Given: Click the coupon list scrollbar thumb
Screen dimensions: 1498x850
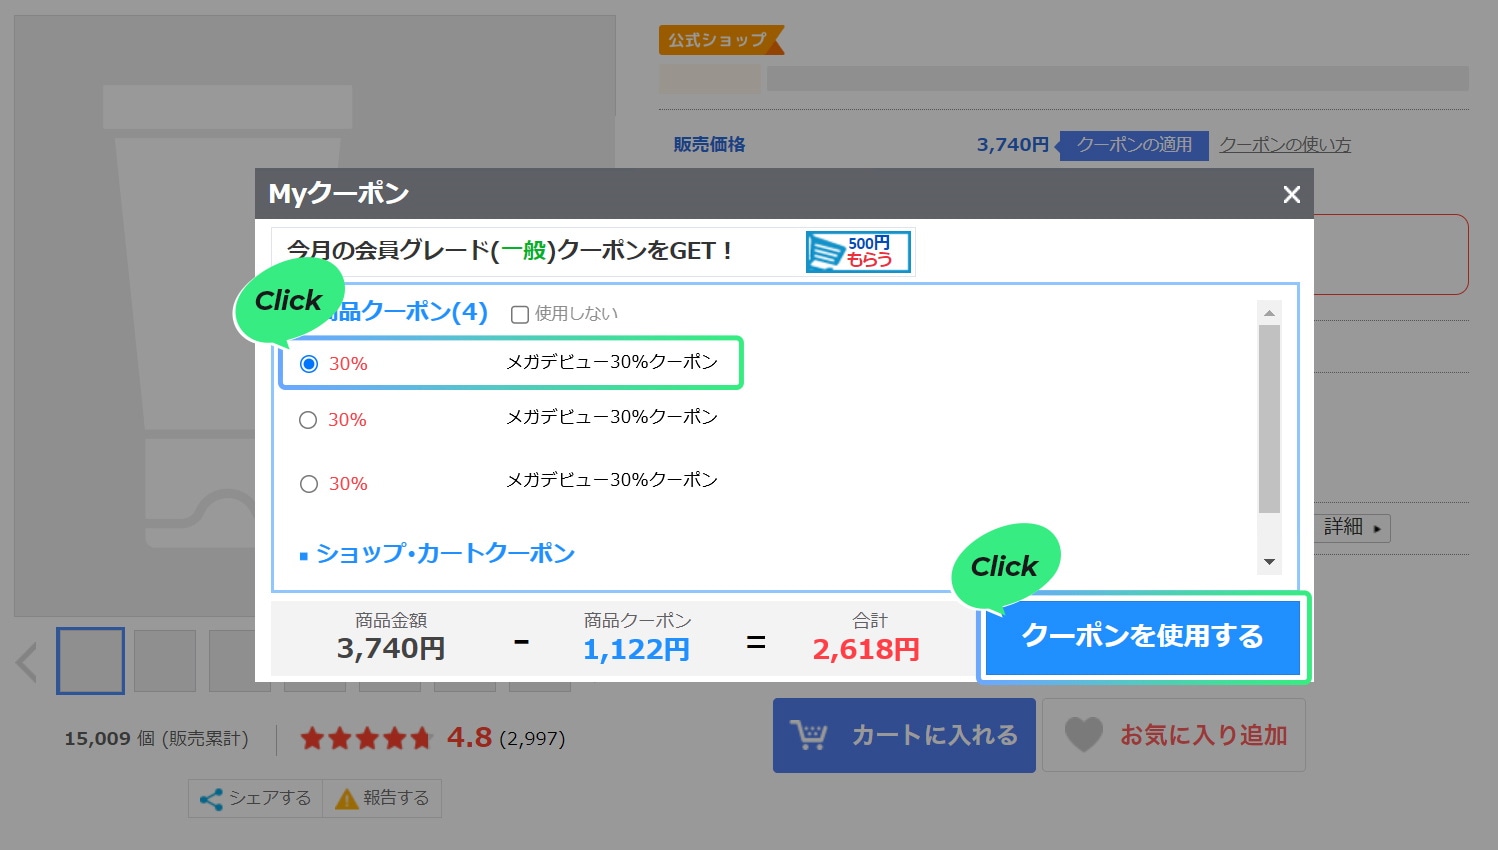Looking at the screenshot, I should pos(1269,420).
